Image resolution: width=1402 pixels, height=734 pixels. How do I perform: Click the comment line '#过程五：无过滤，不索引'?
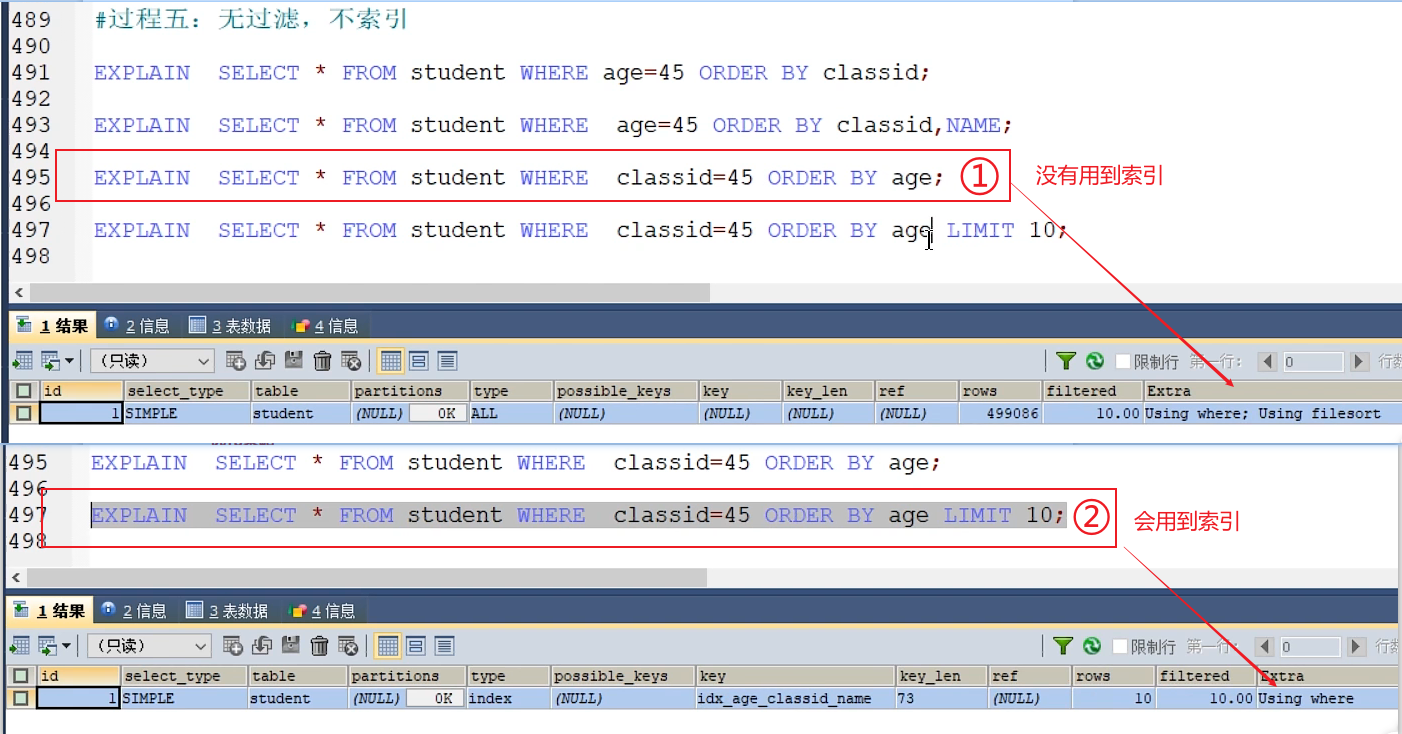pyautogui.click(x=251, y=19)
